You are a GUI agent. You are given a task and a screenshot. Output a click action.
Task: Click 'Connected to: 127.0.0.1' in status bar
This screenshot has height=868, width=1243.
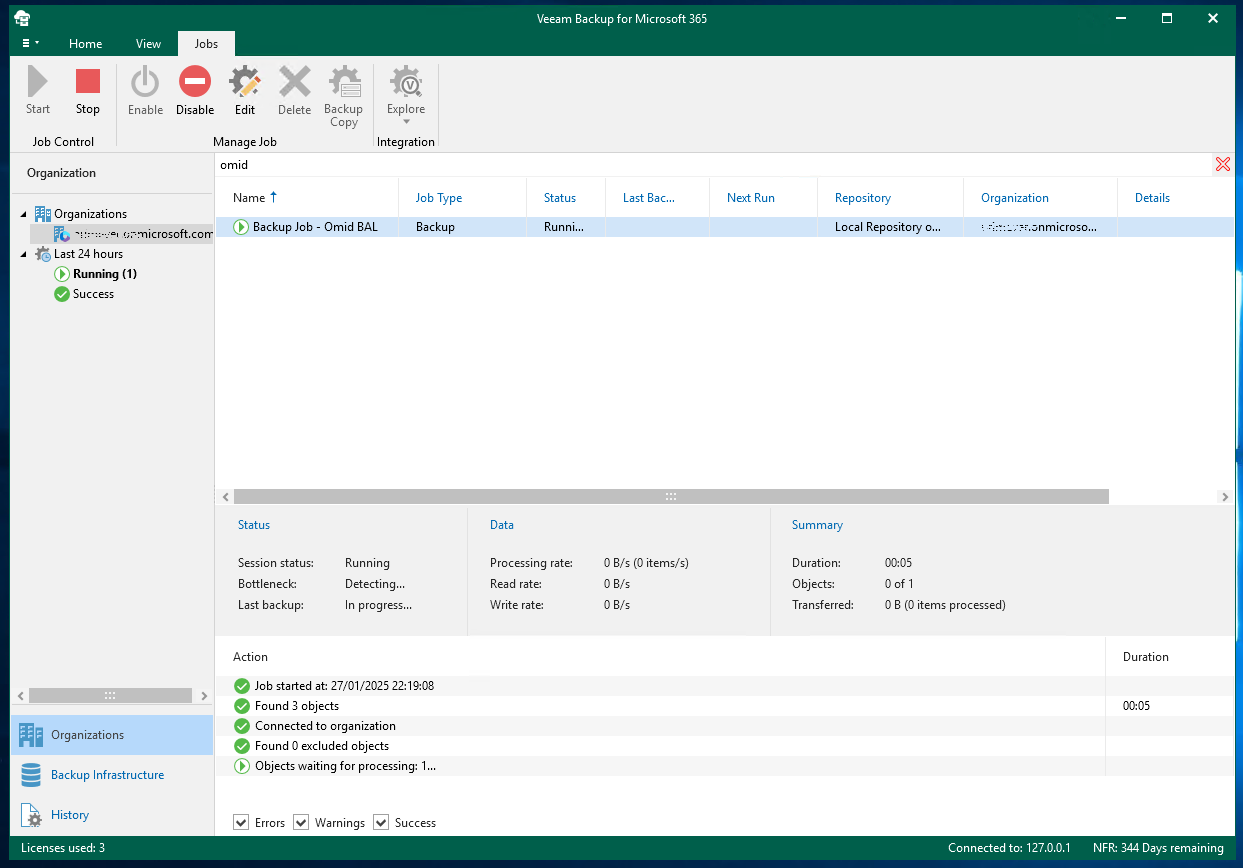click(1009, 848)
